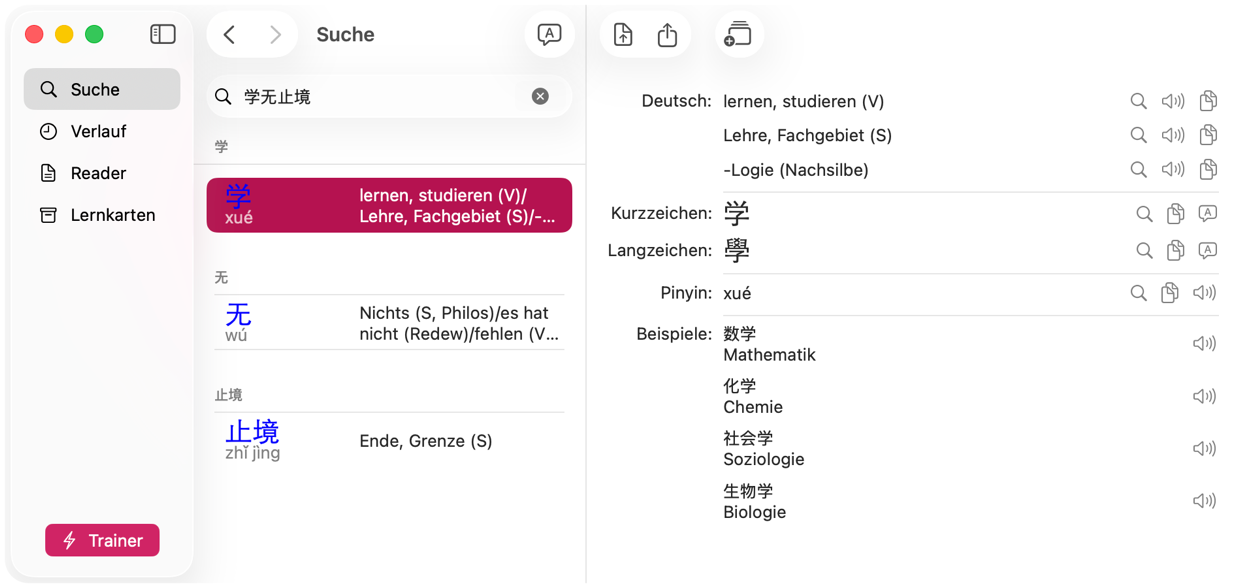The image size is (1240, 588).
Task: Open Lernkarten in the sidebar
Action: pos(102,215)
